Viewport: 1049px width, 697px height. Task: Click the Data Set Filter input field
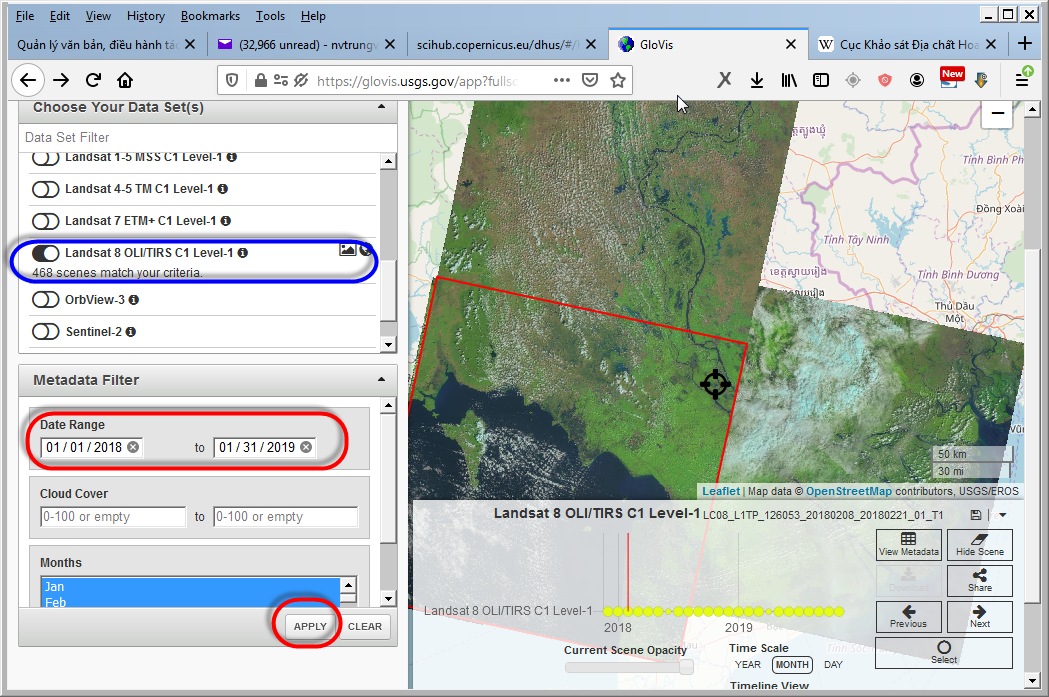pos(207,138)
